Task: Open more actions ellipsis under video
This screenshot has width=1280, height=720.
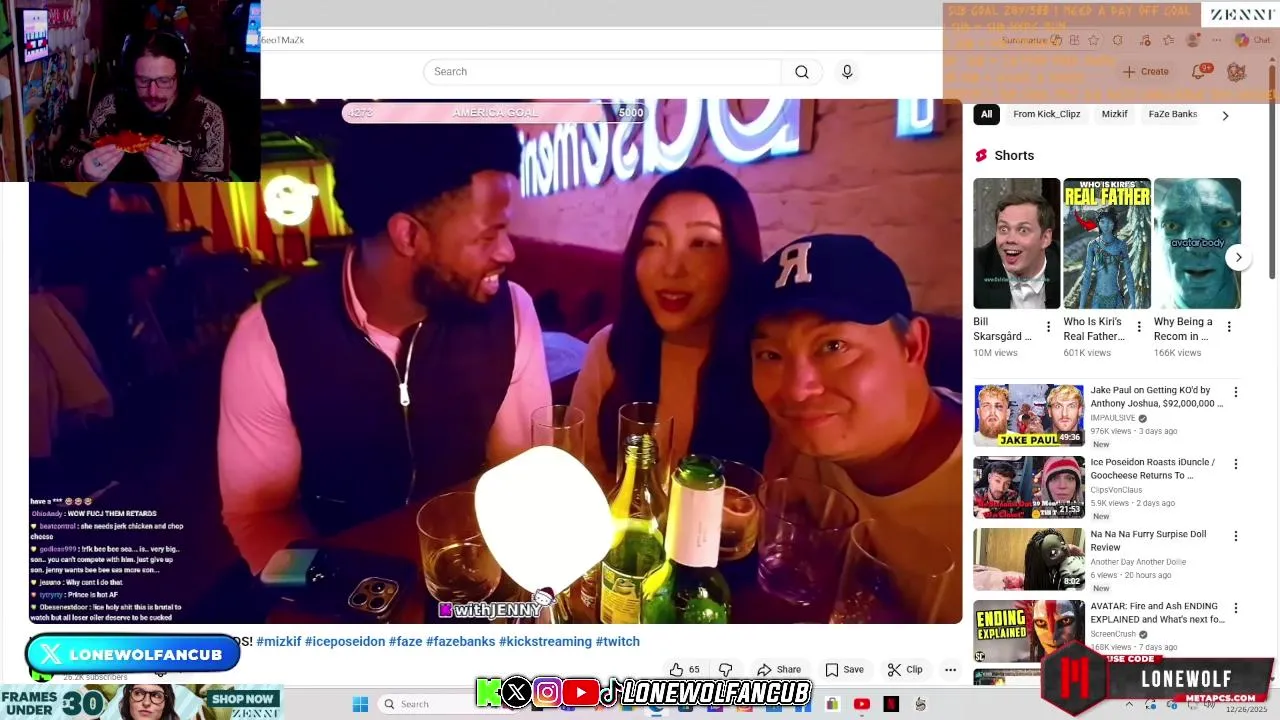Action: click(950, 670)
